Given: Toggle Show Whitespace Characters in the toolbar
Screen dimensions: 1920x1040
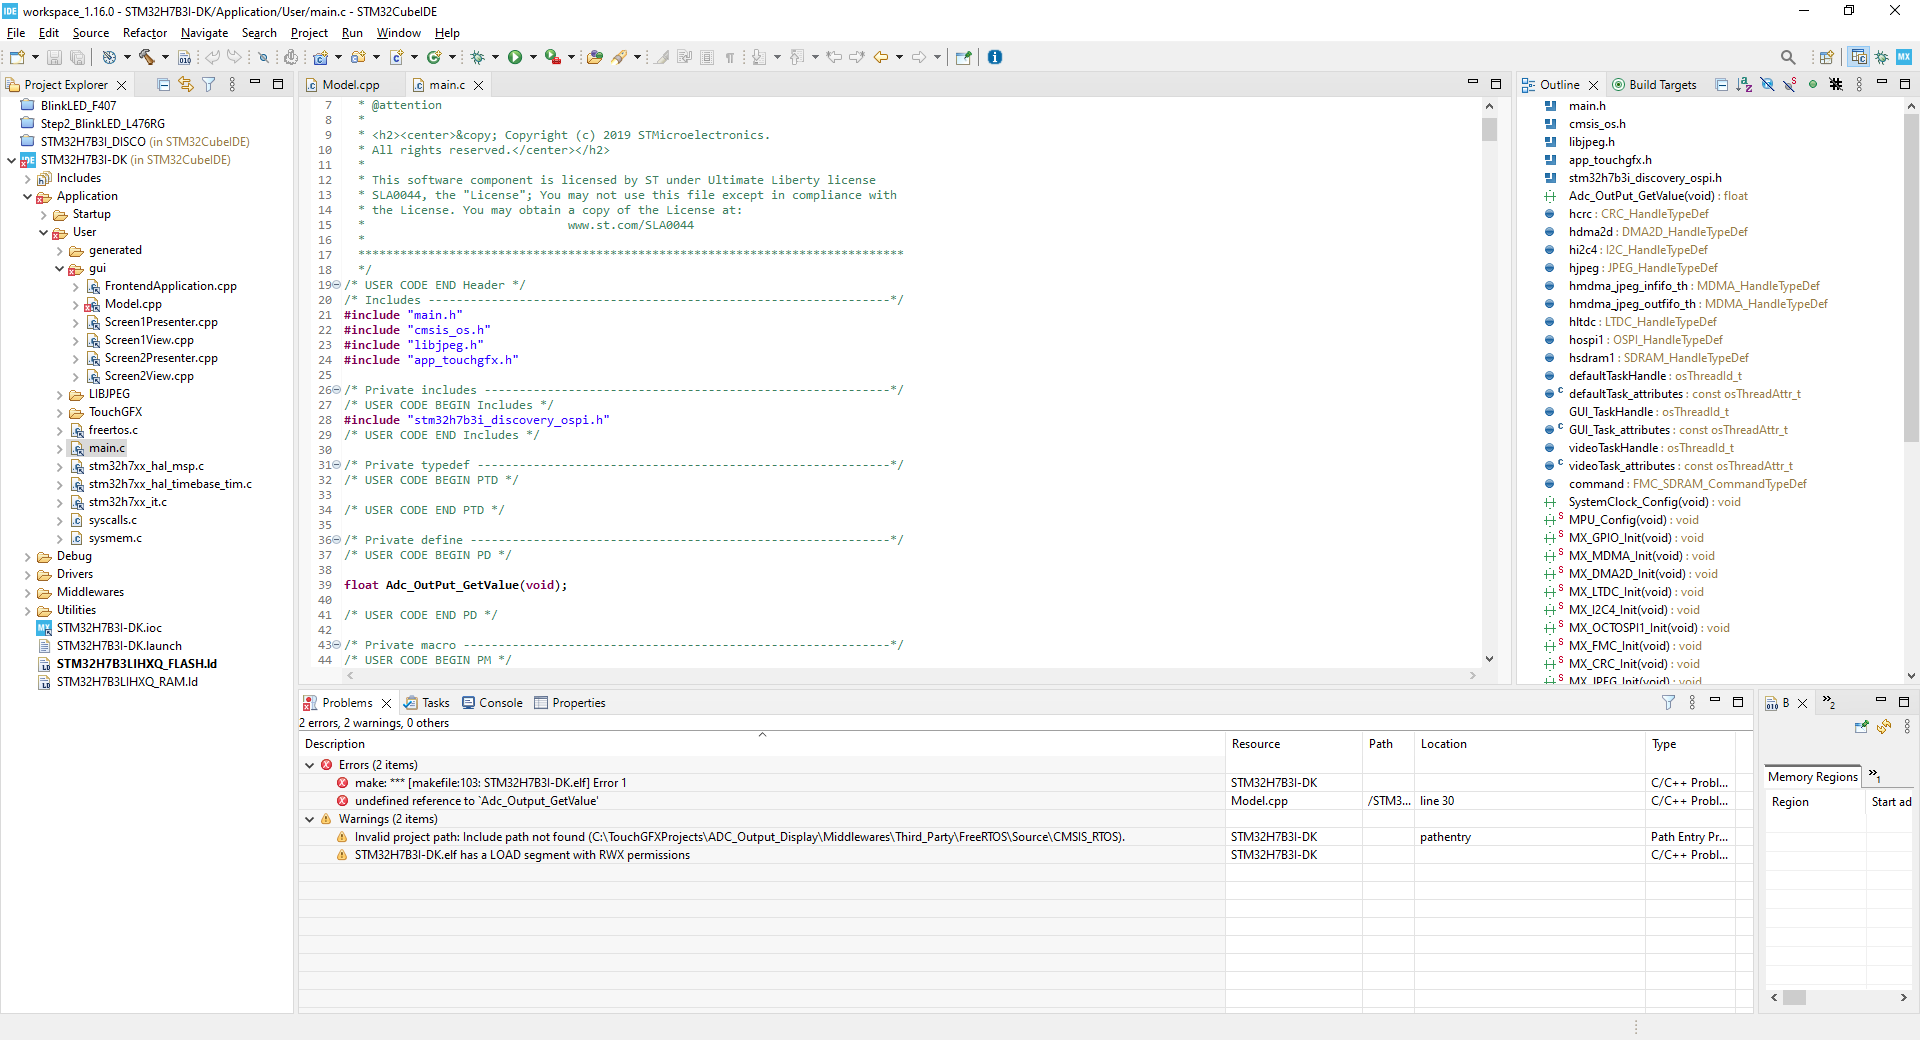Looking at the screenshot, I should pyautogui.click(x=730, y=57).
